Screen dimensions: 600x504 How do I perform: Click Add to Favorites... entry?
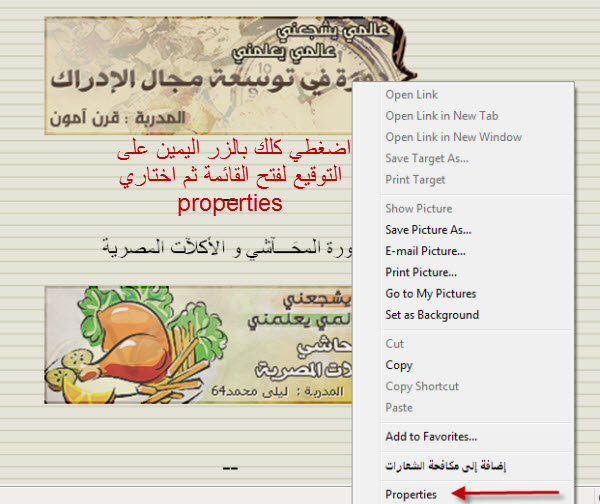tap(431, 436)
